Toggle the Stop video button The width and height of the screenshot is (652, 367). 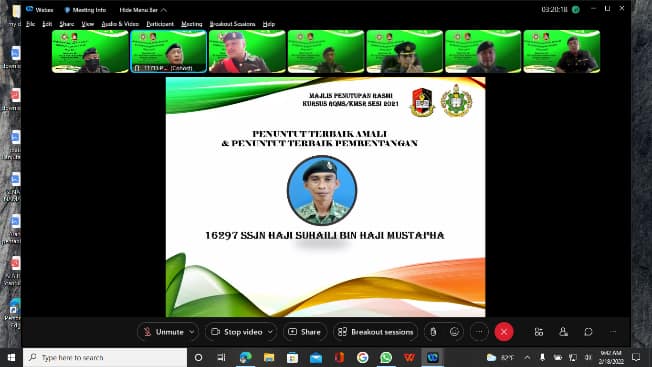point(237,332)
